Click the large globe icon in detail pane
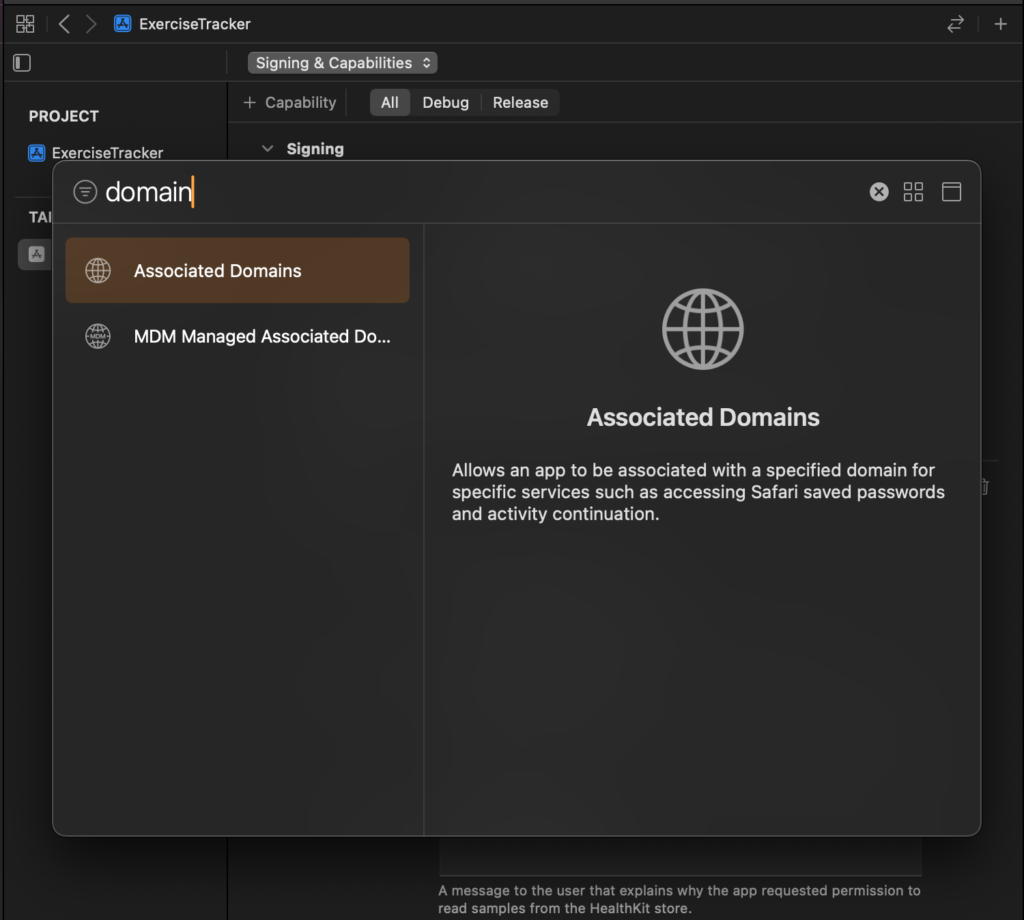This screenshot has width=1024, height=920. 703,329
